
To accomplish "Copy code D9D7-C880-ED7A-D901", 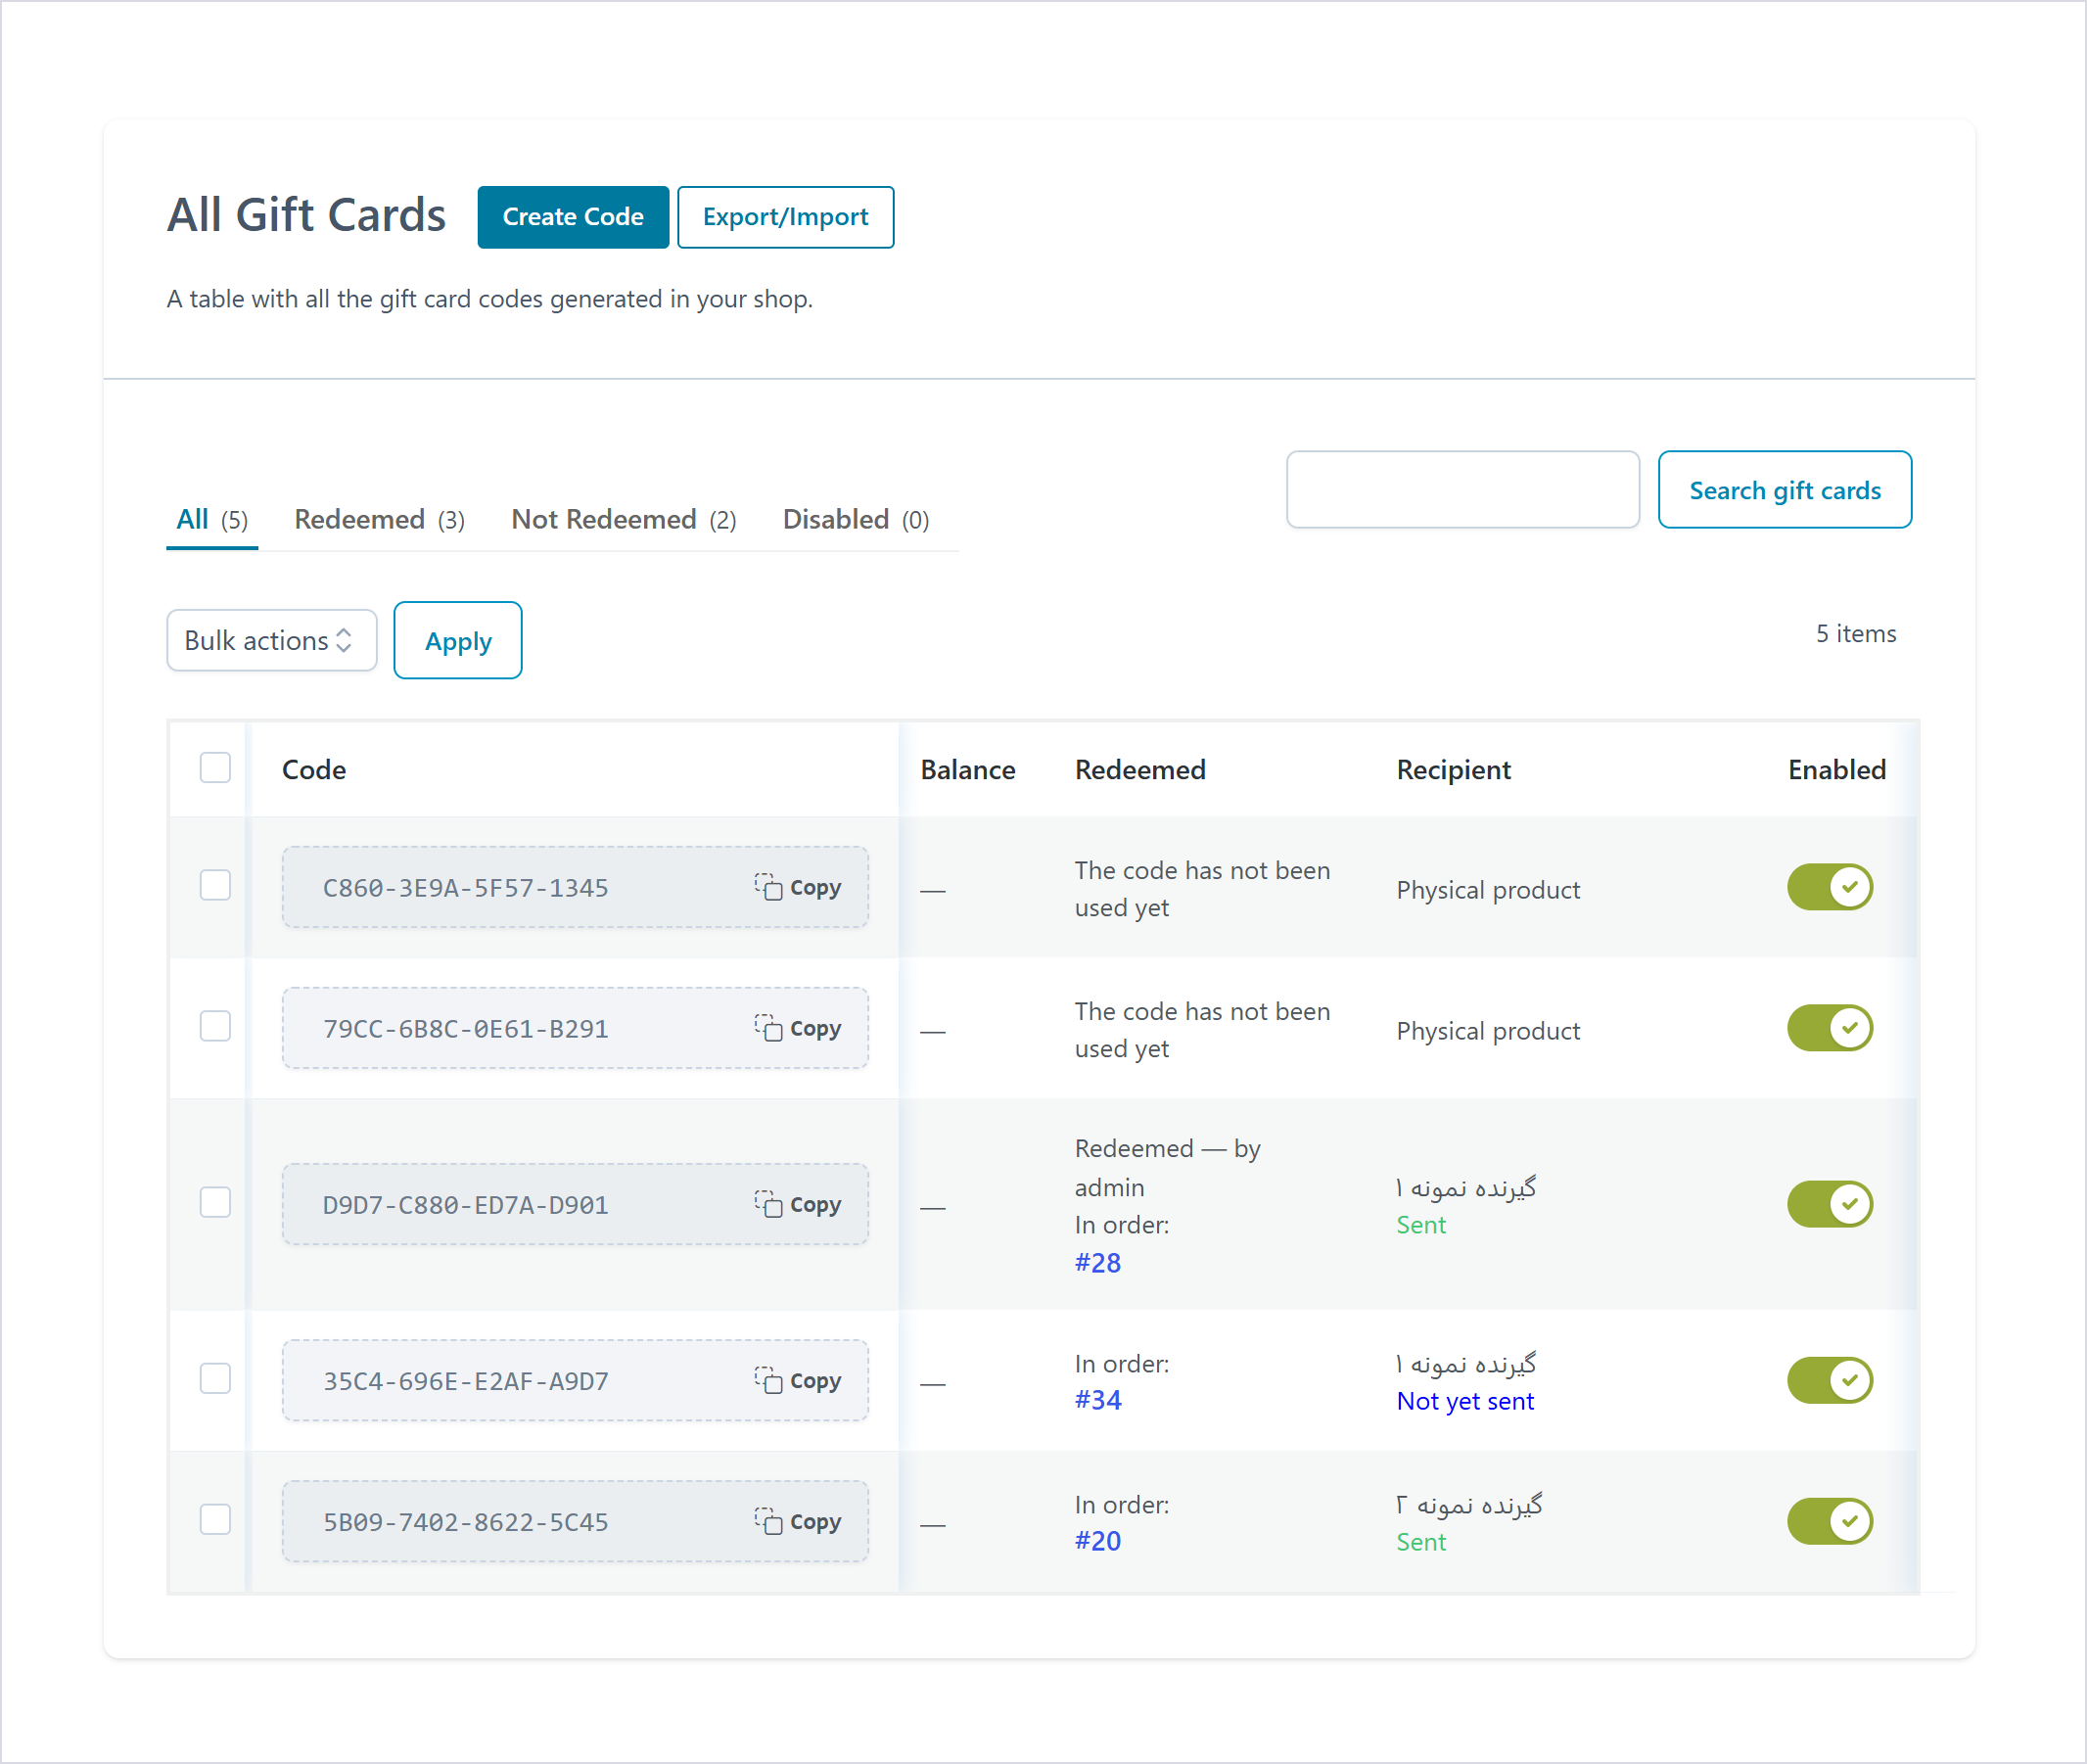I will click(x=798, y=1205).
